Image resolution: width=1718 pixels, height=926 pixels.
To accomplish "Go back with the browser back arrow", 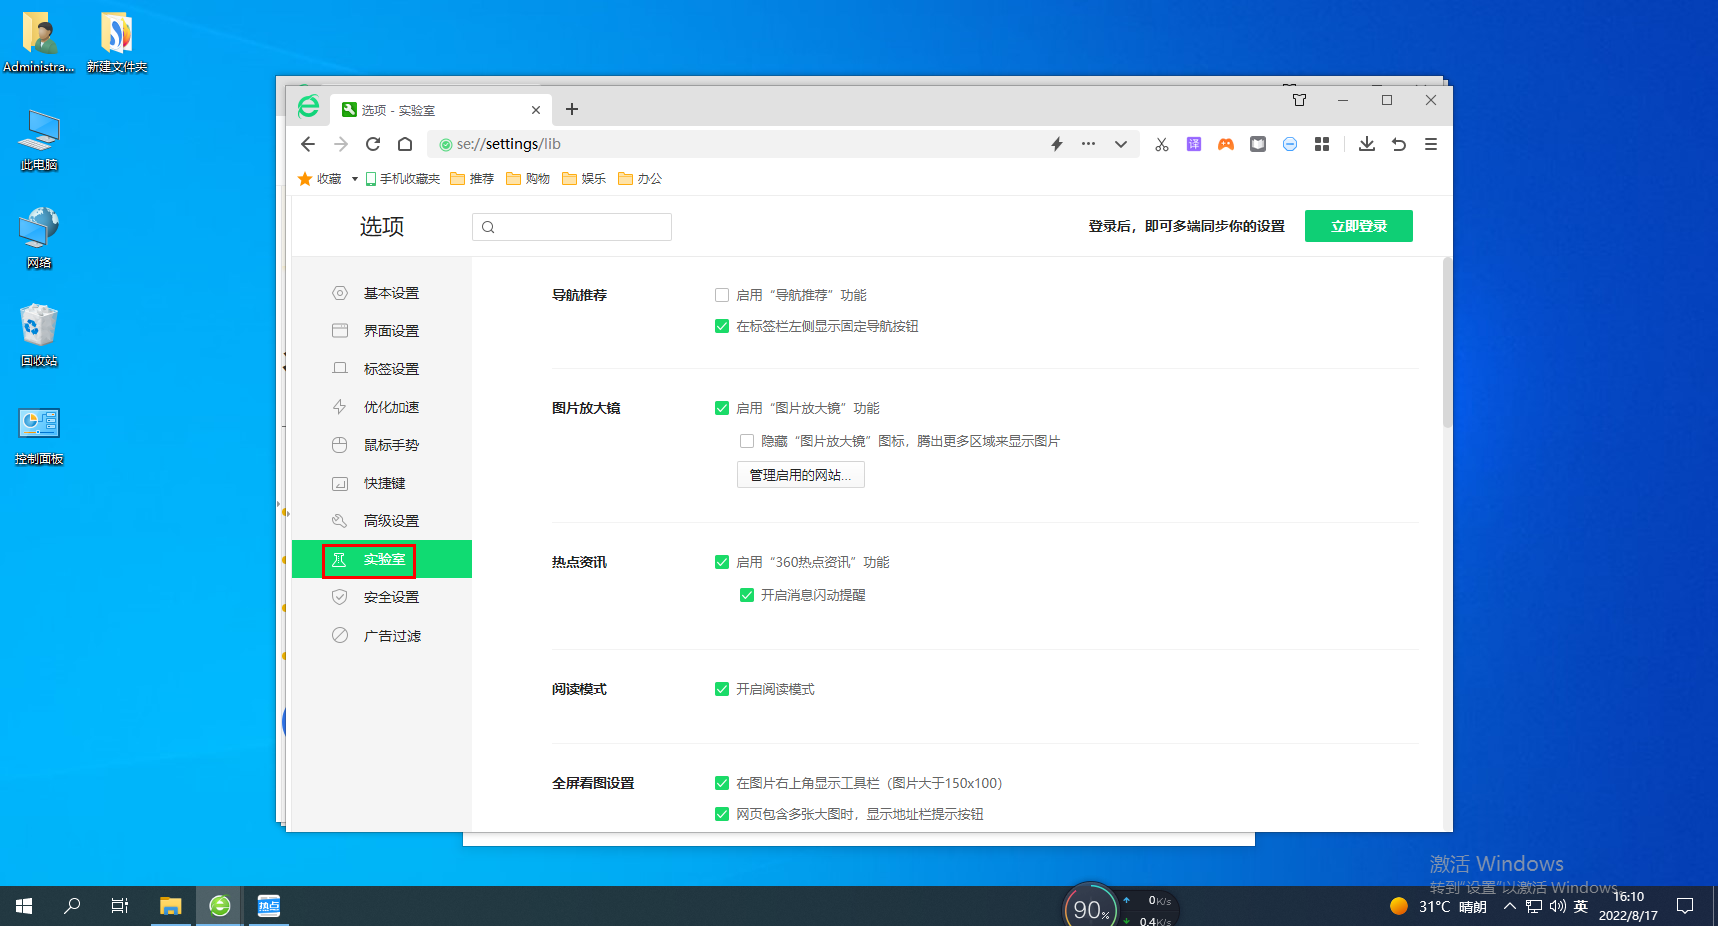I will coord(308,144).
